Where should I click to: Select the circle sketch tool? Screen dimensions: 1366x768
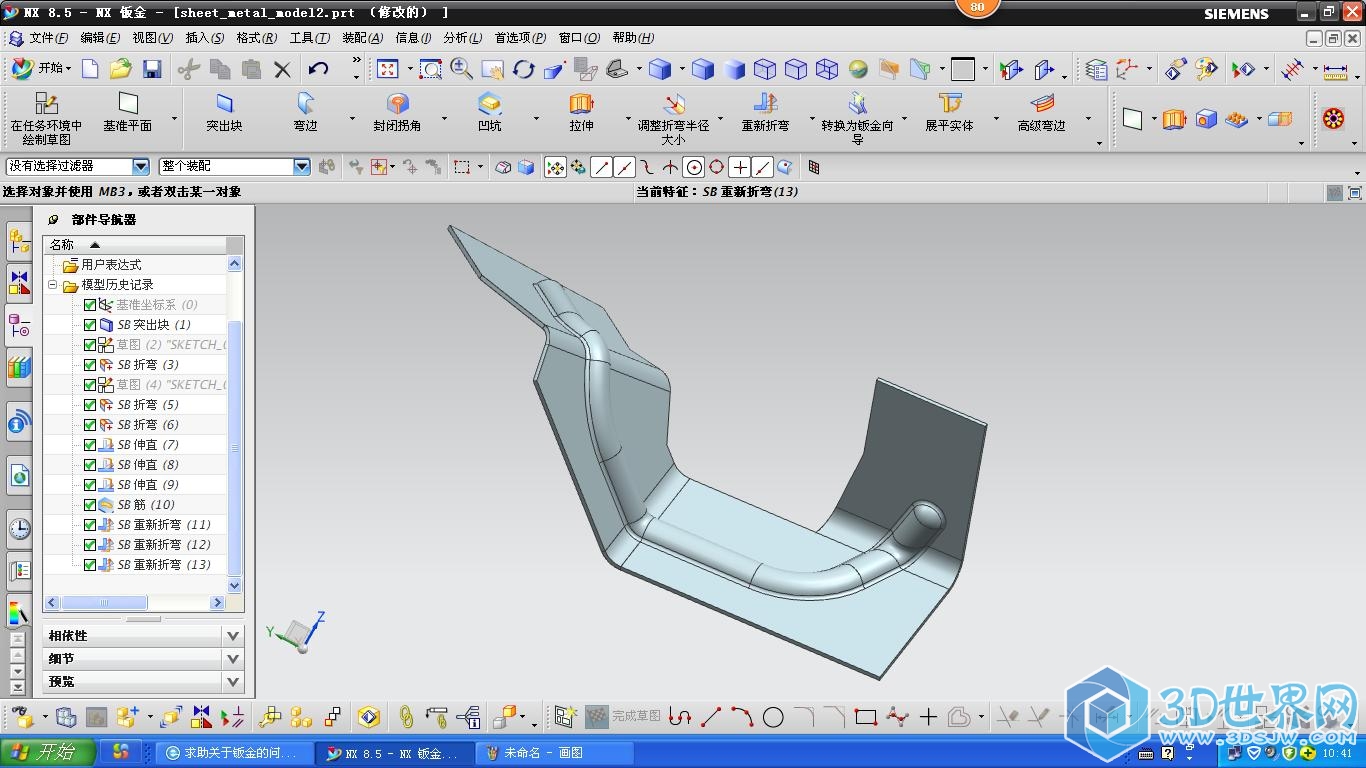click(x=773, y=717)
